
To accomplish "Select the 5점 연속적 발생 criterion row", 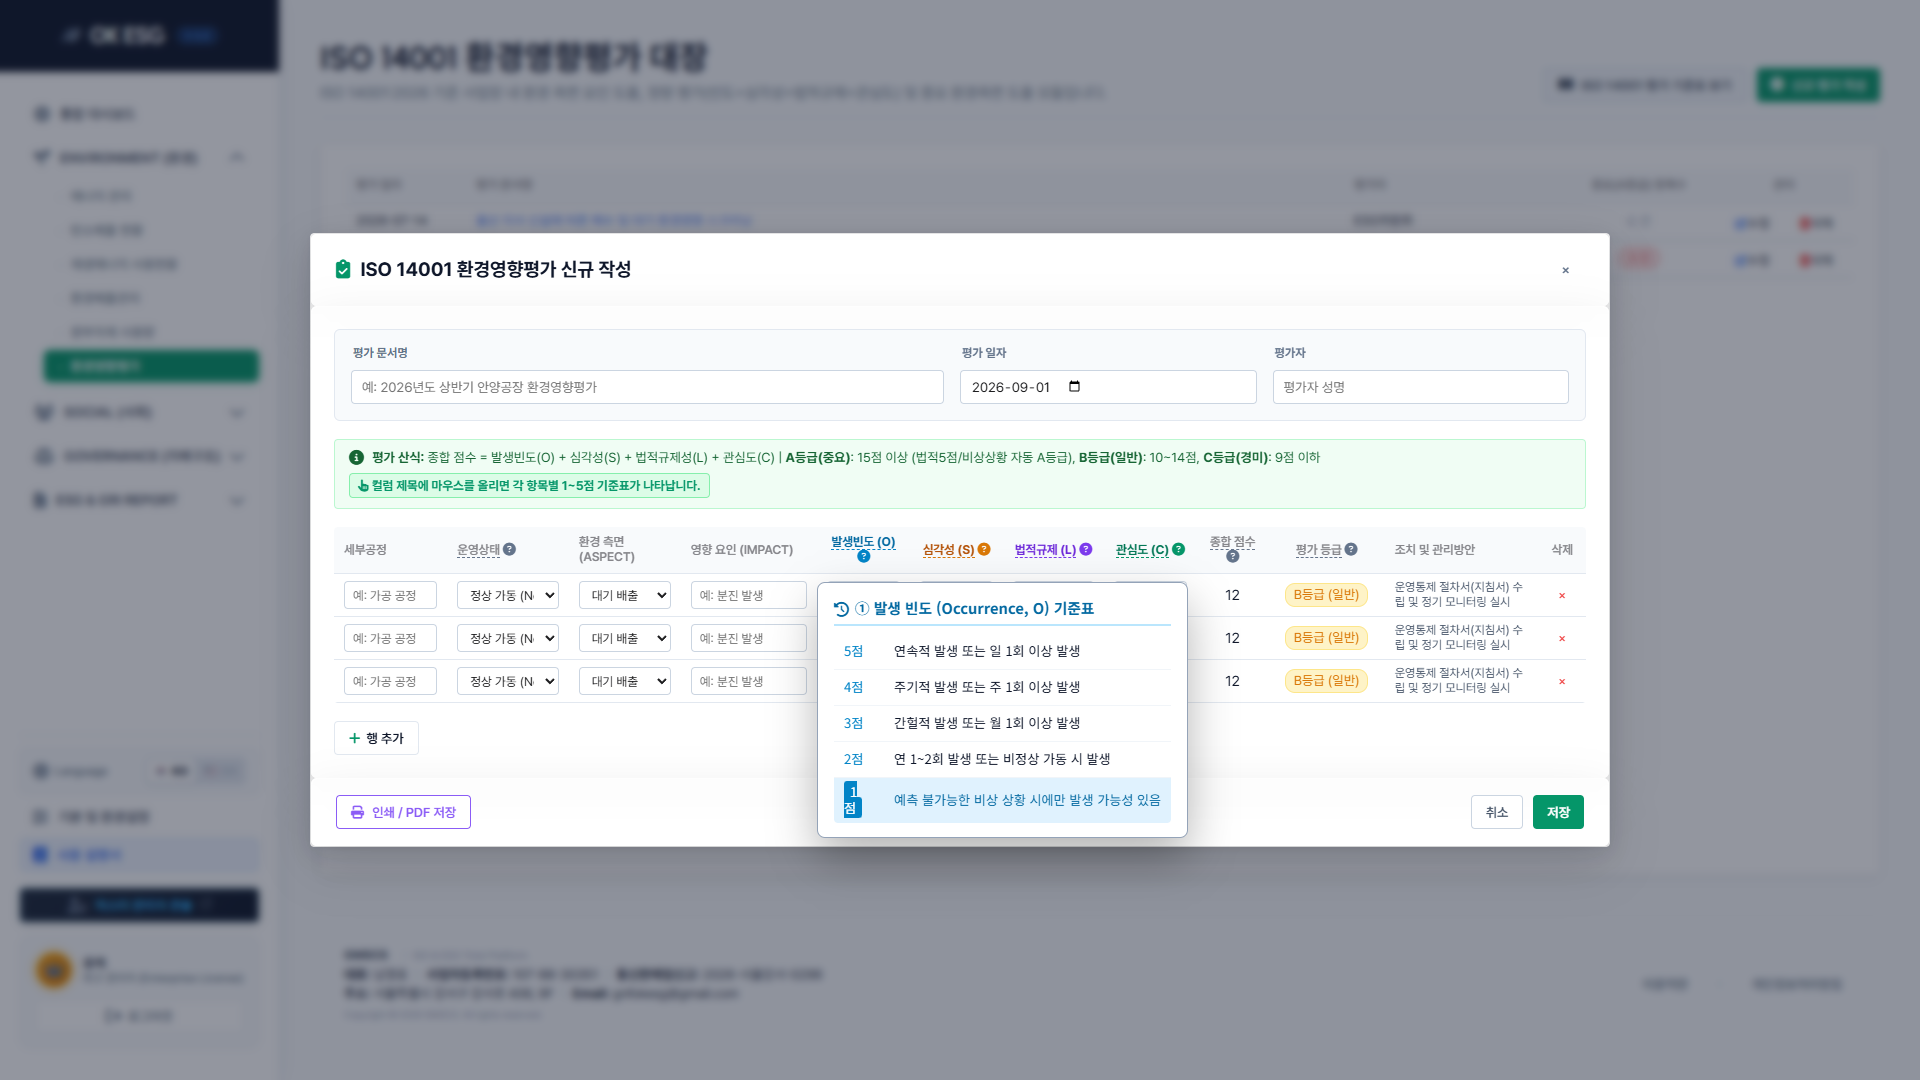I will [1002, 651].
